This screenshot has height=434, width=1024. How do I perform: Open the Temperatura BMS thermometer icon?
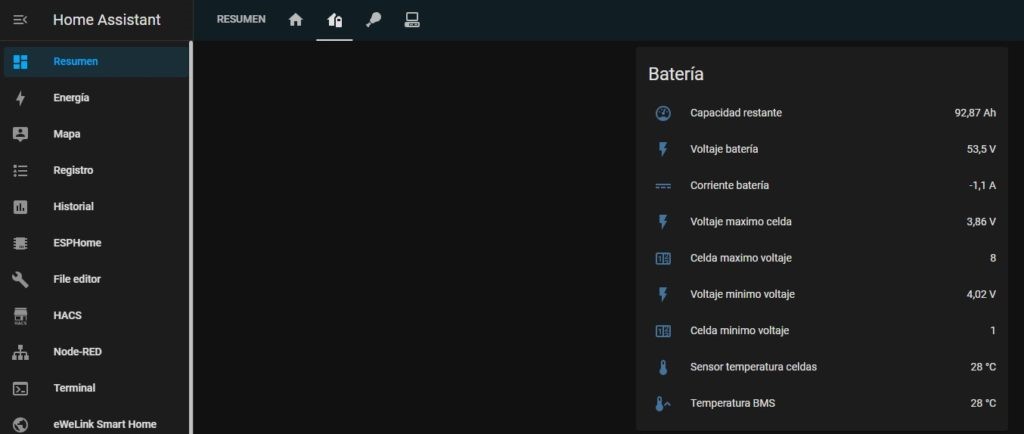point(662,404)
